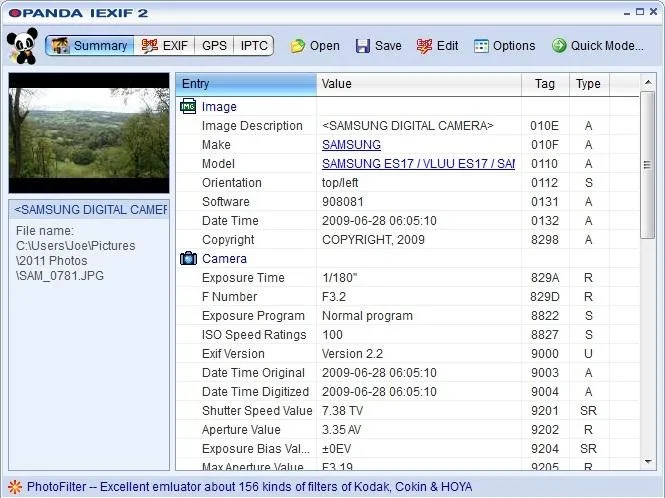Viewport: 665px width, 498px height.
Task: Click the Open folder icon
Action: pos(298,46)
